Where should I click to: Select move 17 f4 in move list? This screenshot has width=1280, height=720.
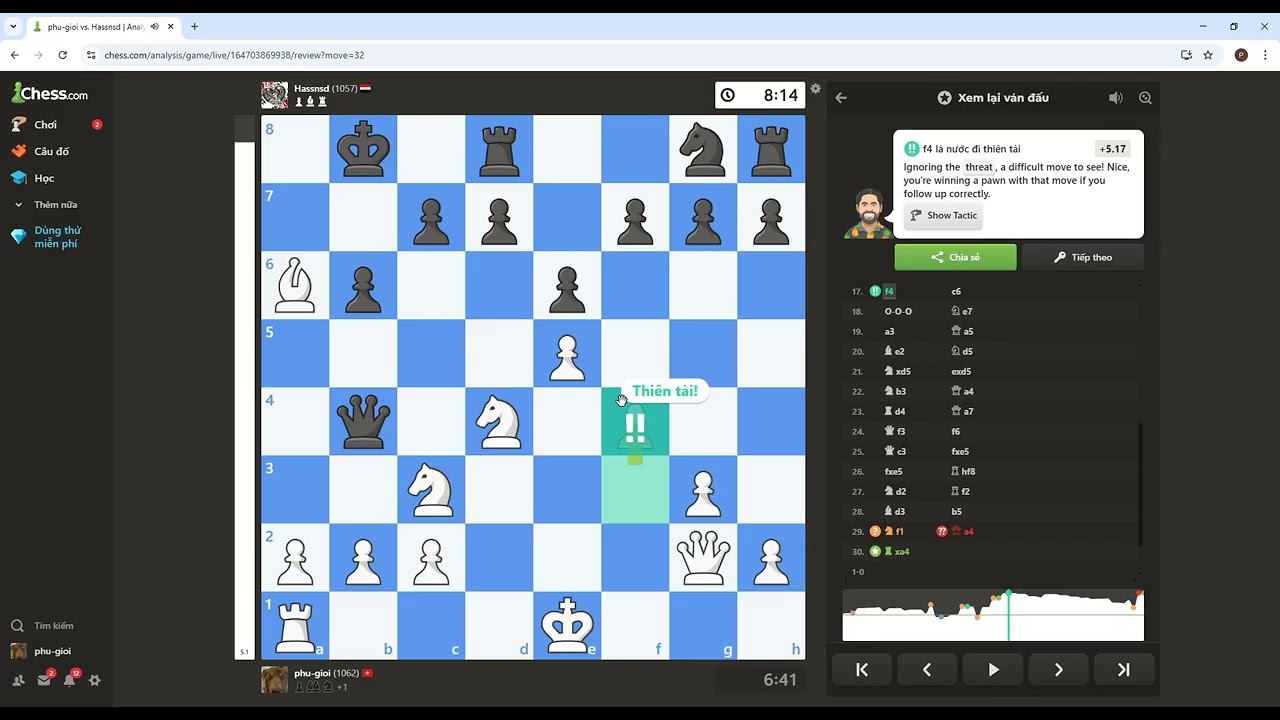click(x=889, y=292)
